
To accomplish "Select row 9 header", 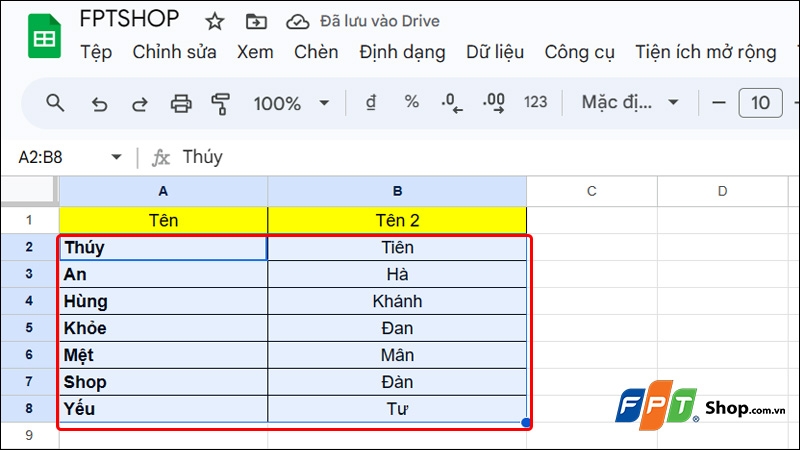I will (x=29, y=436).
